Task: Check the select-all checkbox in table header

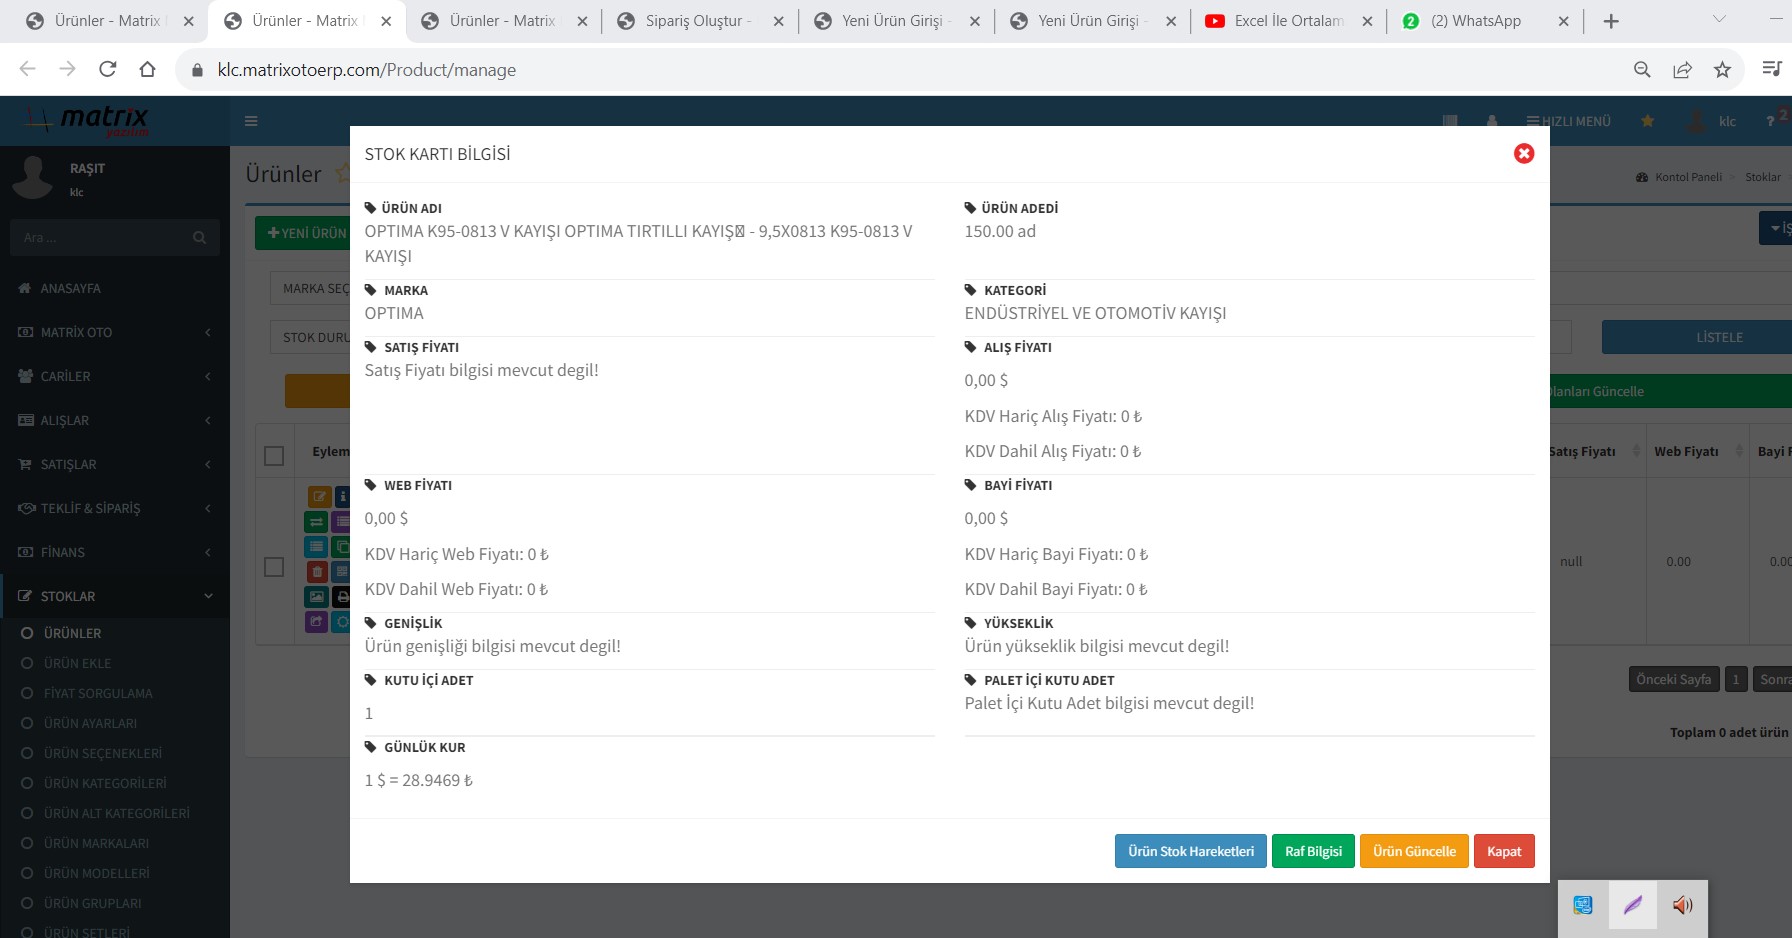Action: [x=274, y=456]
